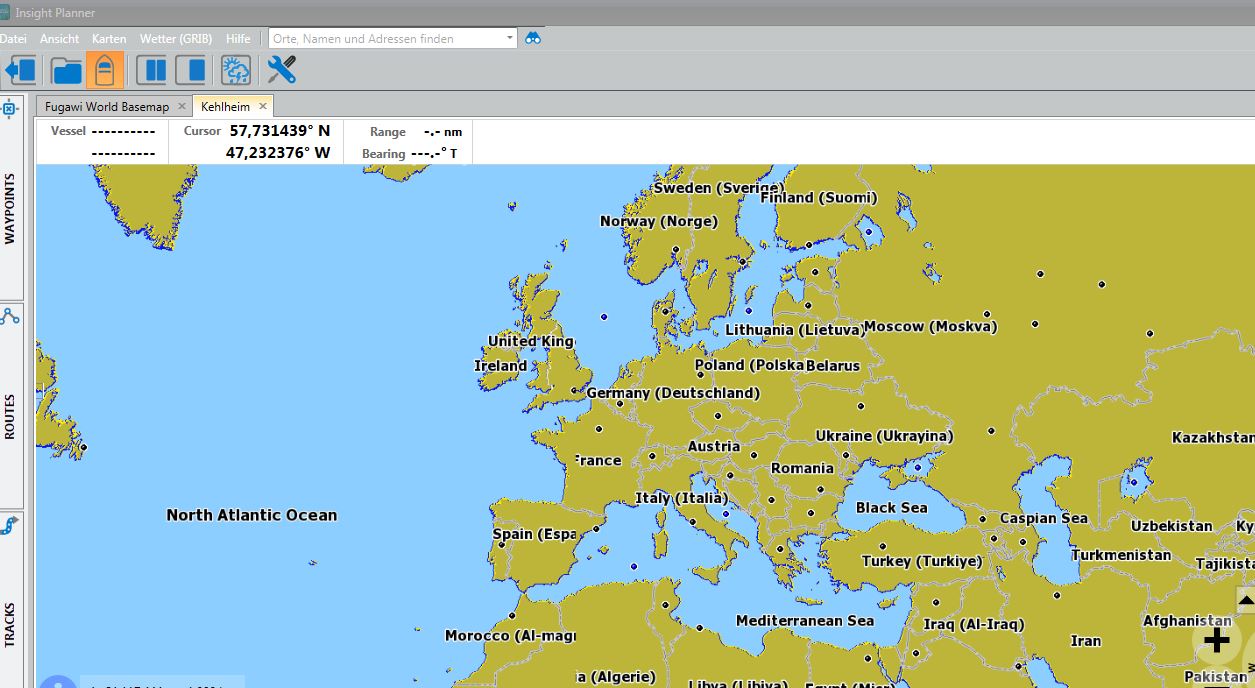Click the up-arrow control on map edge
Viewport: 1255px width, 688px height.
tap(1245, 599)
